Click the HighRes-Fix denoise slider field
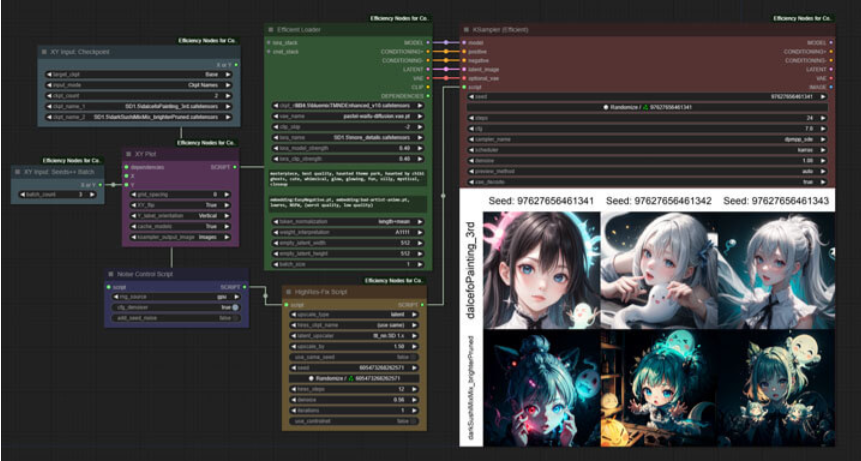The height and width of the screenshot is (461, 861). tap(354, 400)
